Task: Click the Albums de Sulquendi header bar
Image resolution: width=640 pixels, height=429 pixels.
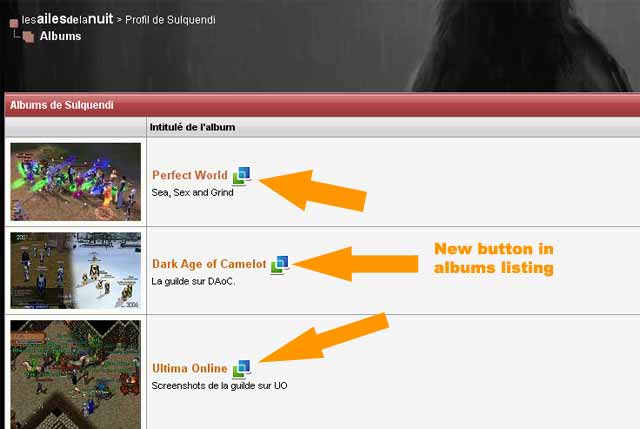Action: tap(322, 105)
